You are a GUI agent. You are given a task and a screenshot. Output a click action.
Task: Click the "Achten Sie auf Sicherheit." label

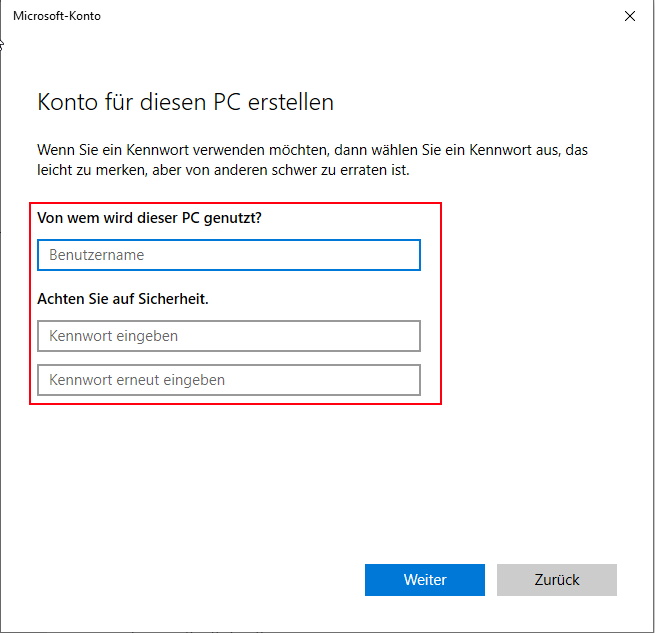(x=122, y=298)
